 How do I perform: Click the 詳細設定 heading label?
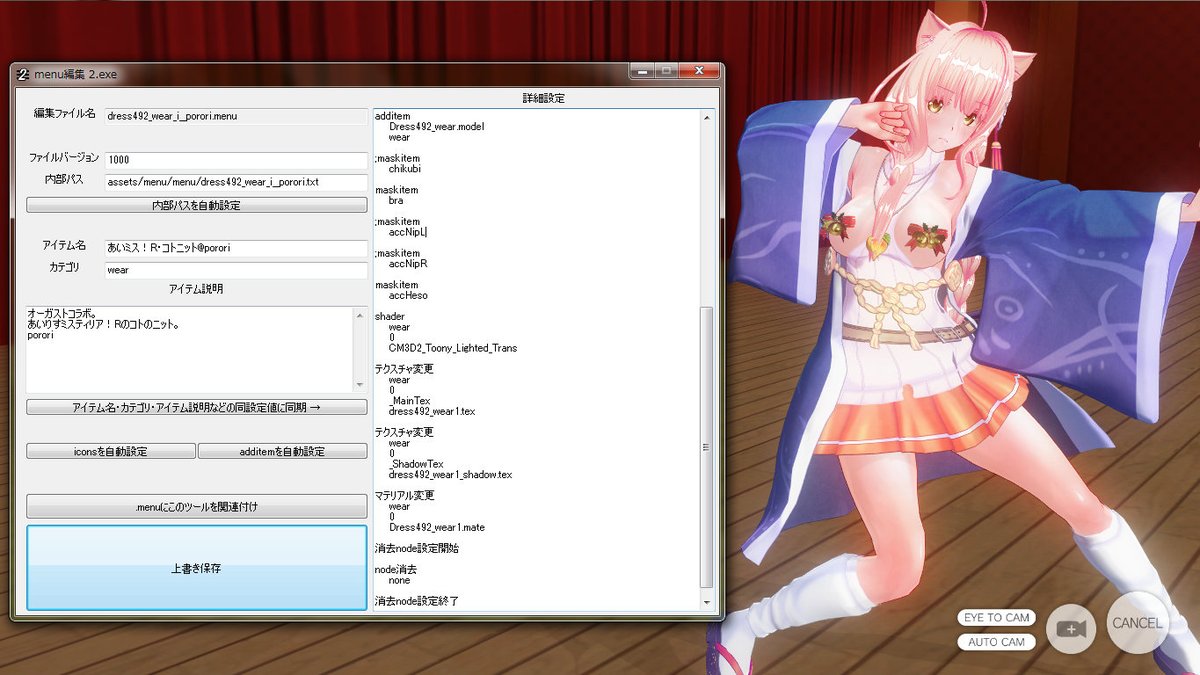click(544, 98)
